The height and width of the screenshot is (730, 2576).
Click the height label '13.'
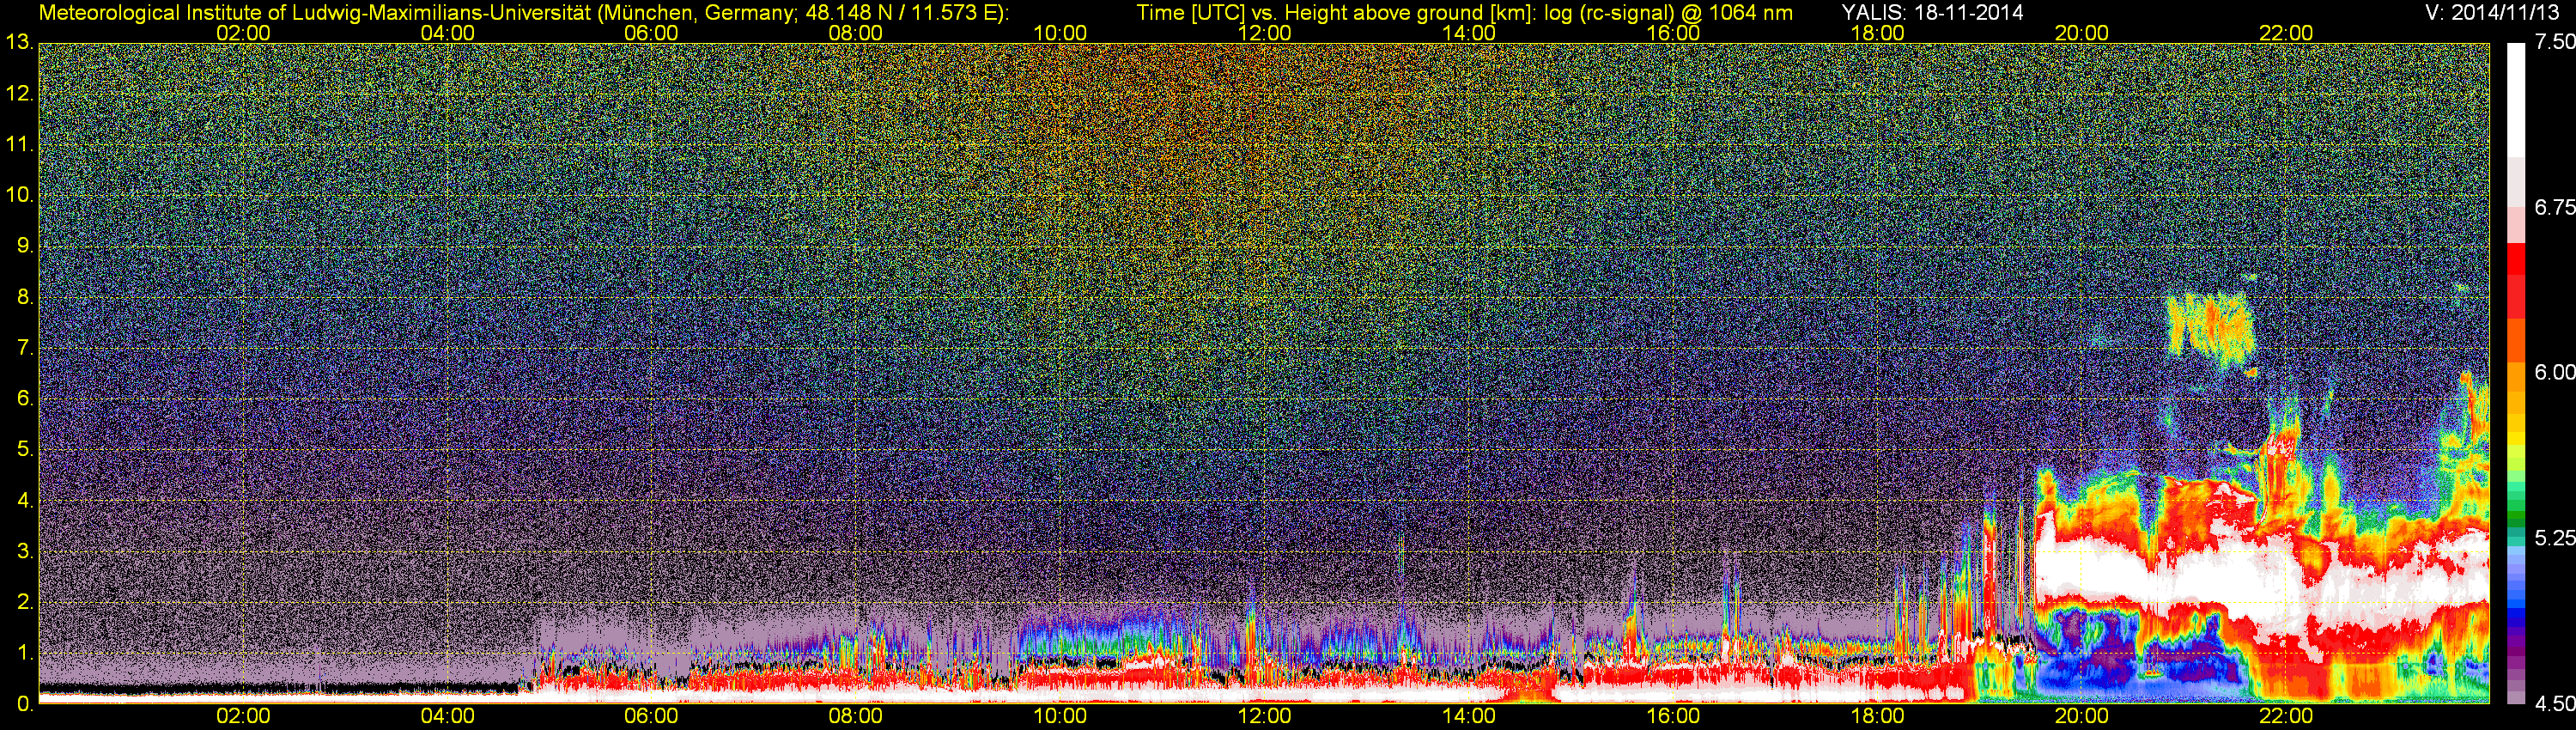coord(19,43)
